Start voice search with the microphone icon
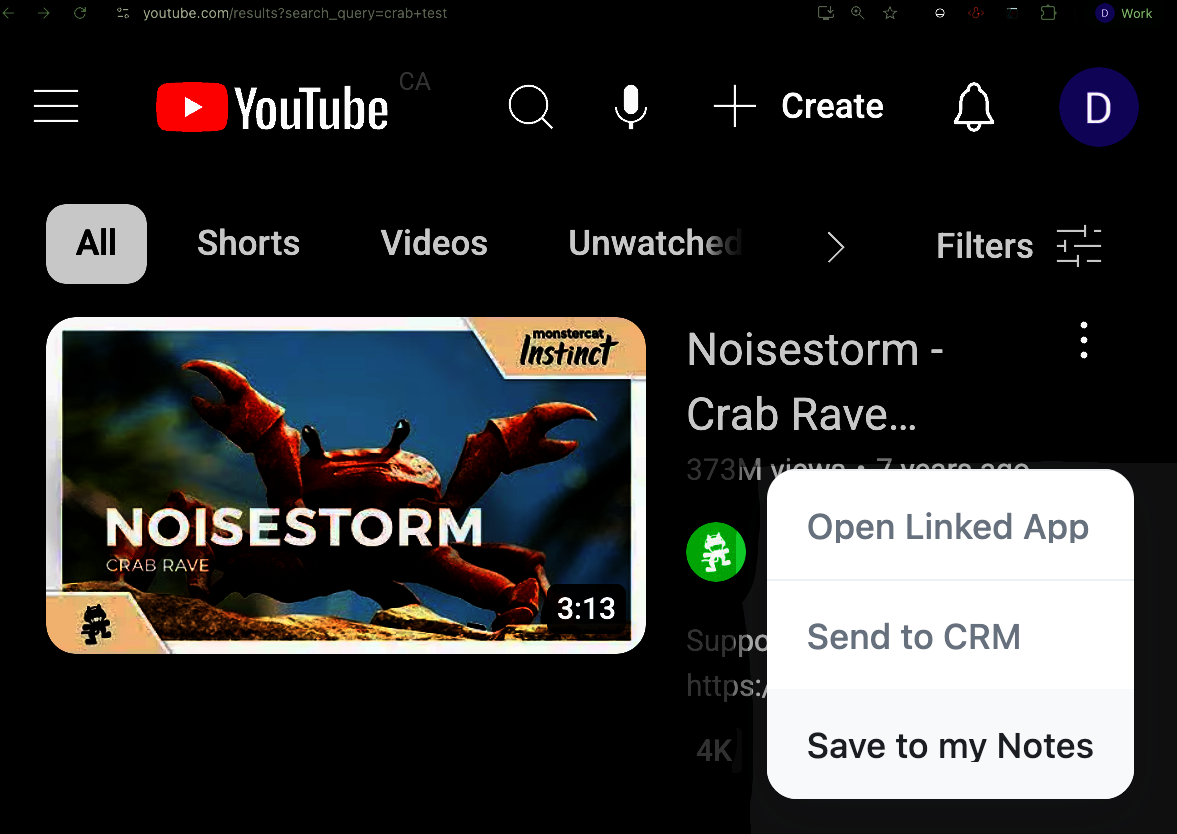The image size is (1177, 834). [x=631, y=107]
